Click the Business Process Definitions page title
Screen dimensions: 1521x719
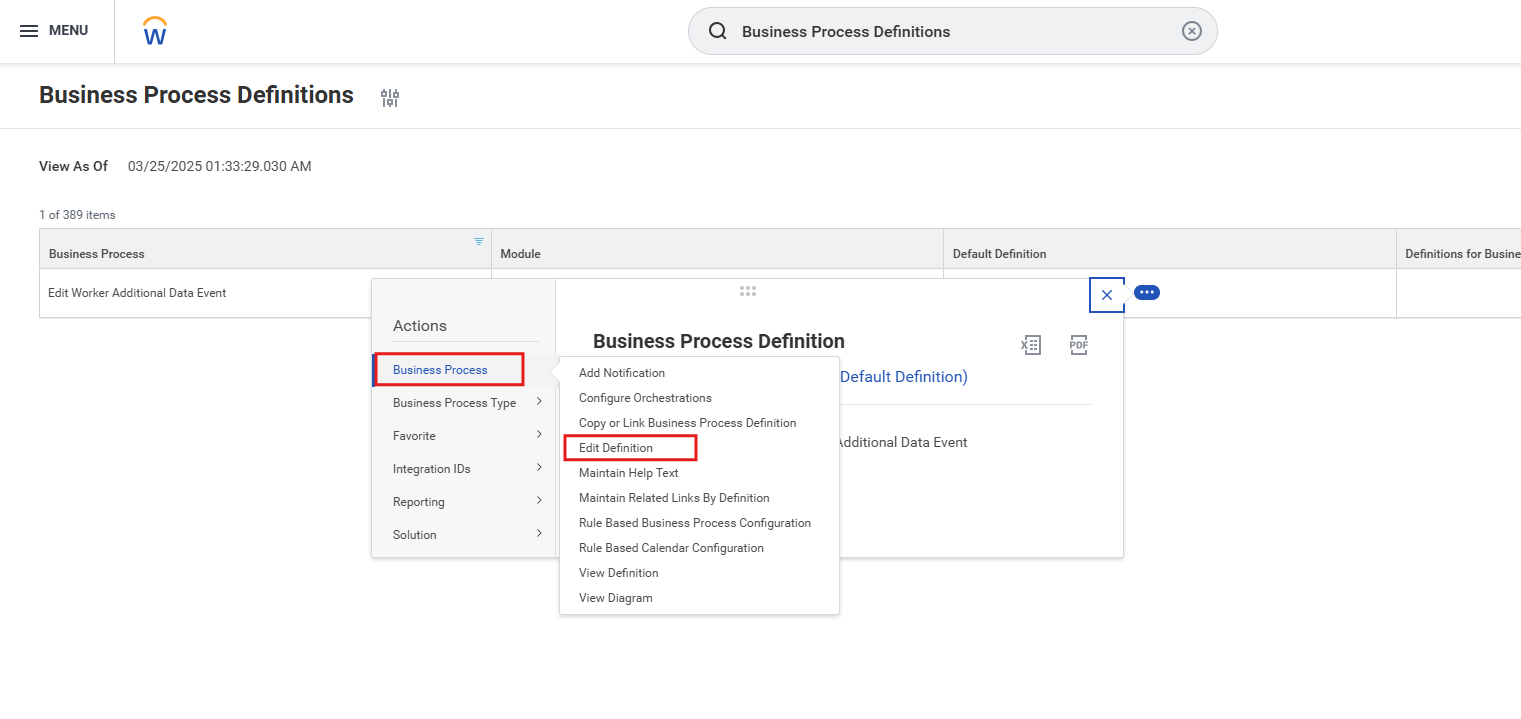[x=196, y=95]
